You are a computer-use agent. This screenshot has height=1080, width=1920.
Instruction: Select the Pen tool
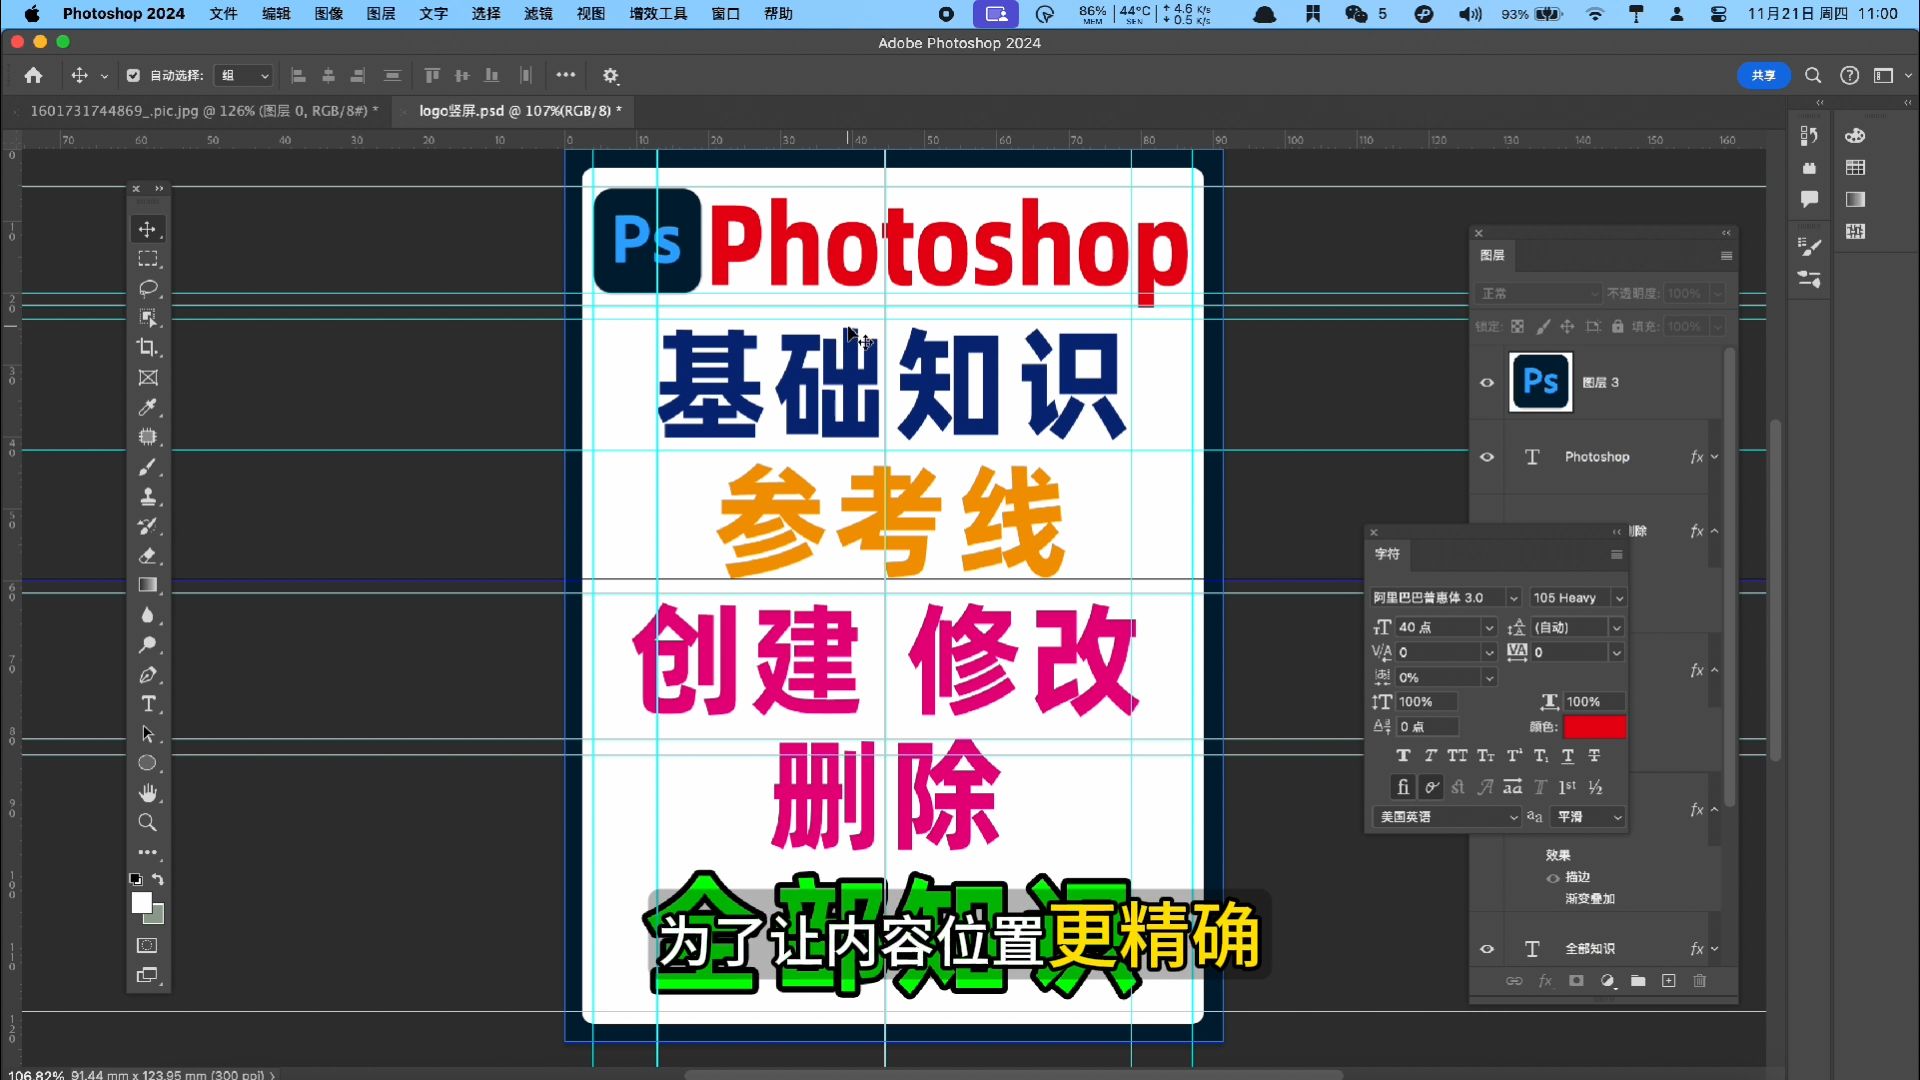(148, 675)
